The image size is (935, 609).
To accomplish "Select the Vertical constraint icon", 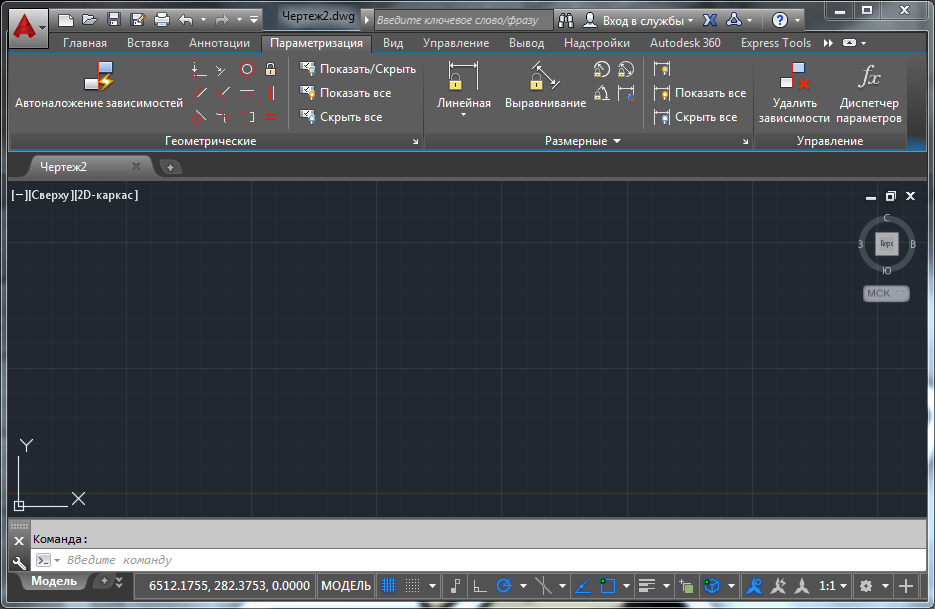I will coord(271,93).
